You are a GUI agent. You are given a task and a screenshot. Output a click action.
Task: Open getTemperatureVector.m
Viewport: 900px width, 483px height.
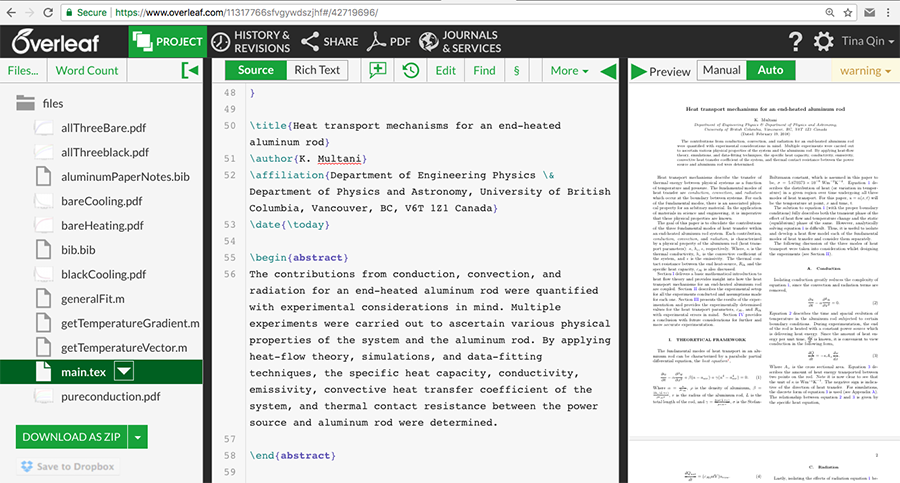click(124, 347)
